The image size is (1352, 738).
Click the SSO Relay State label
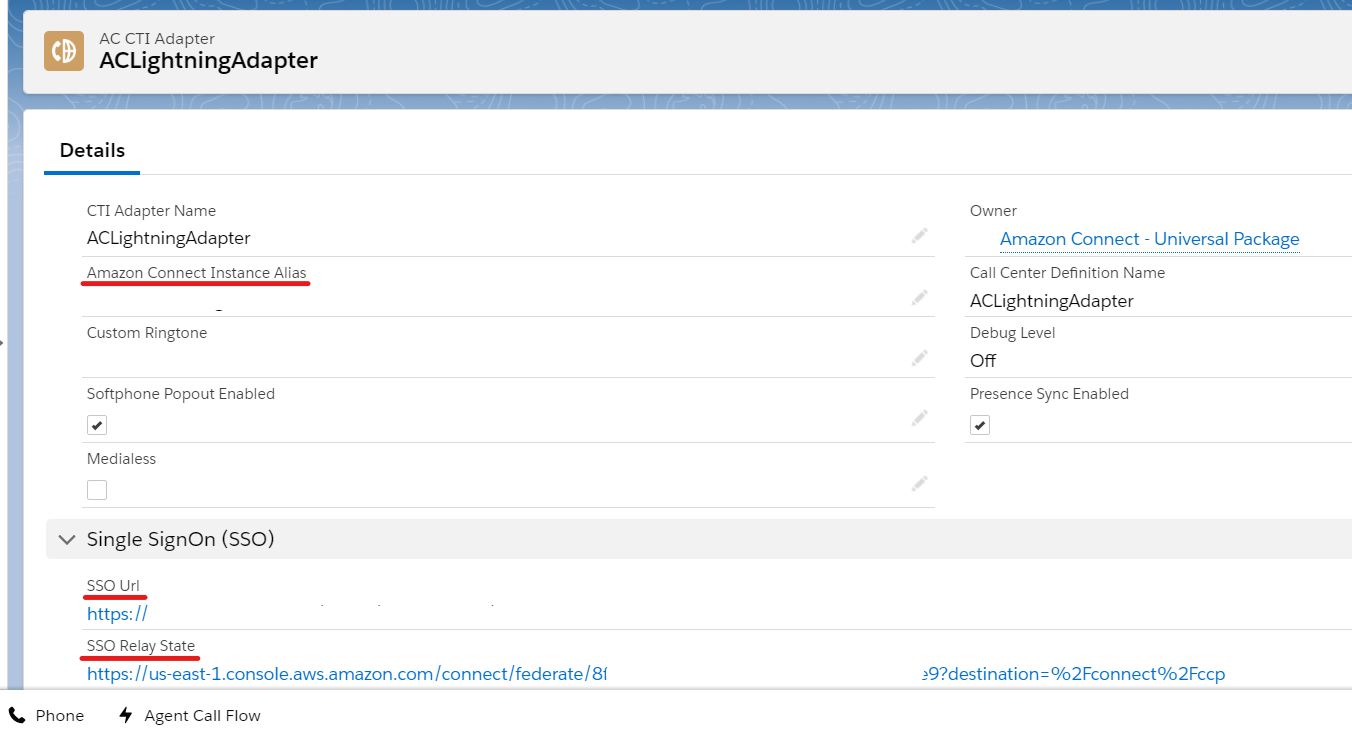coord(141,645)
